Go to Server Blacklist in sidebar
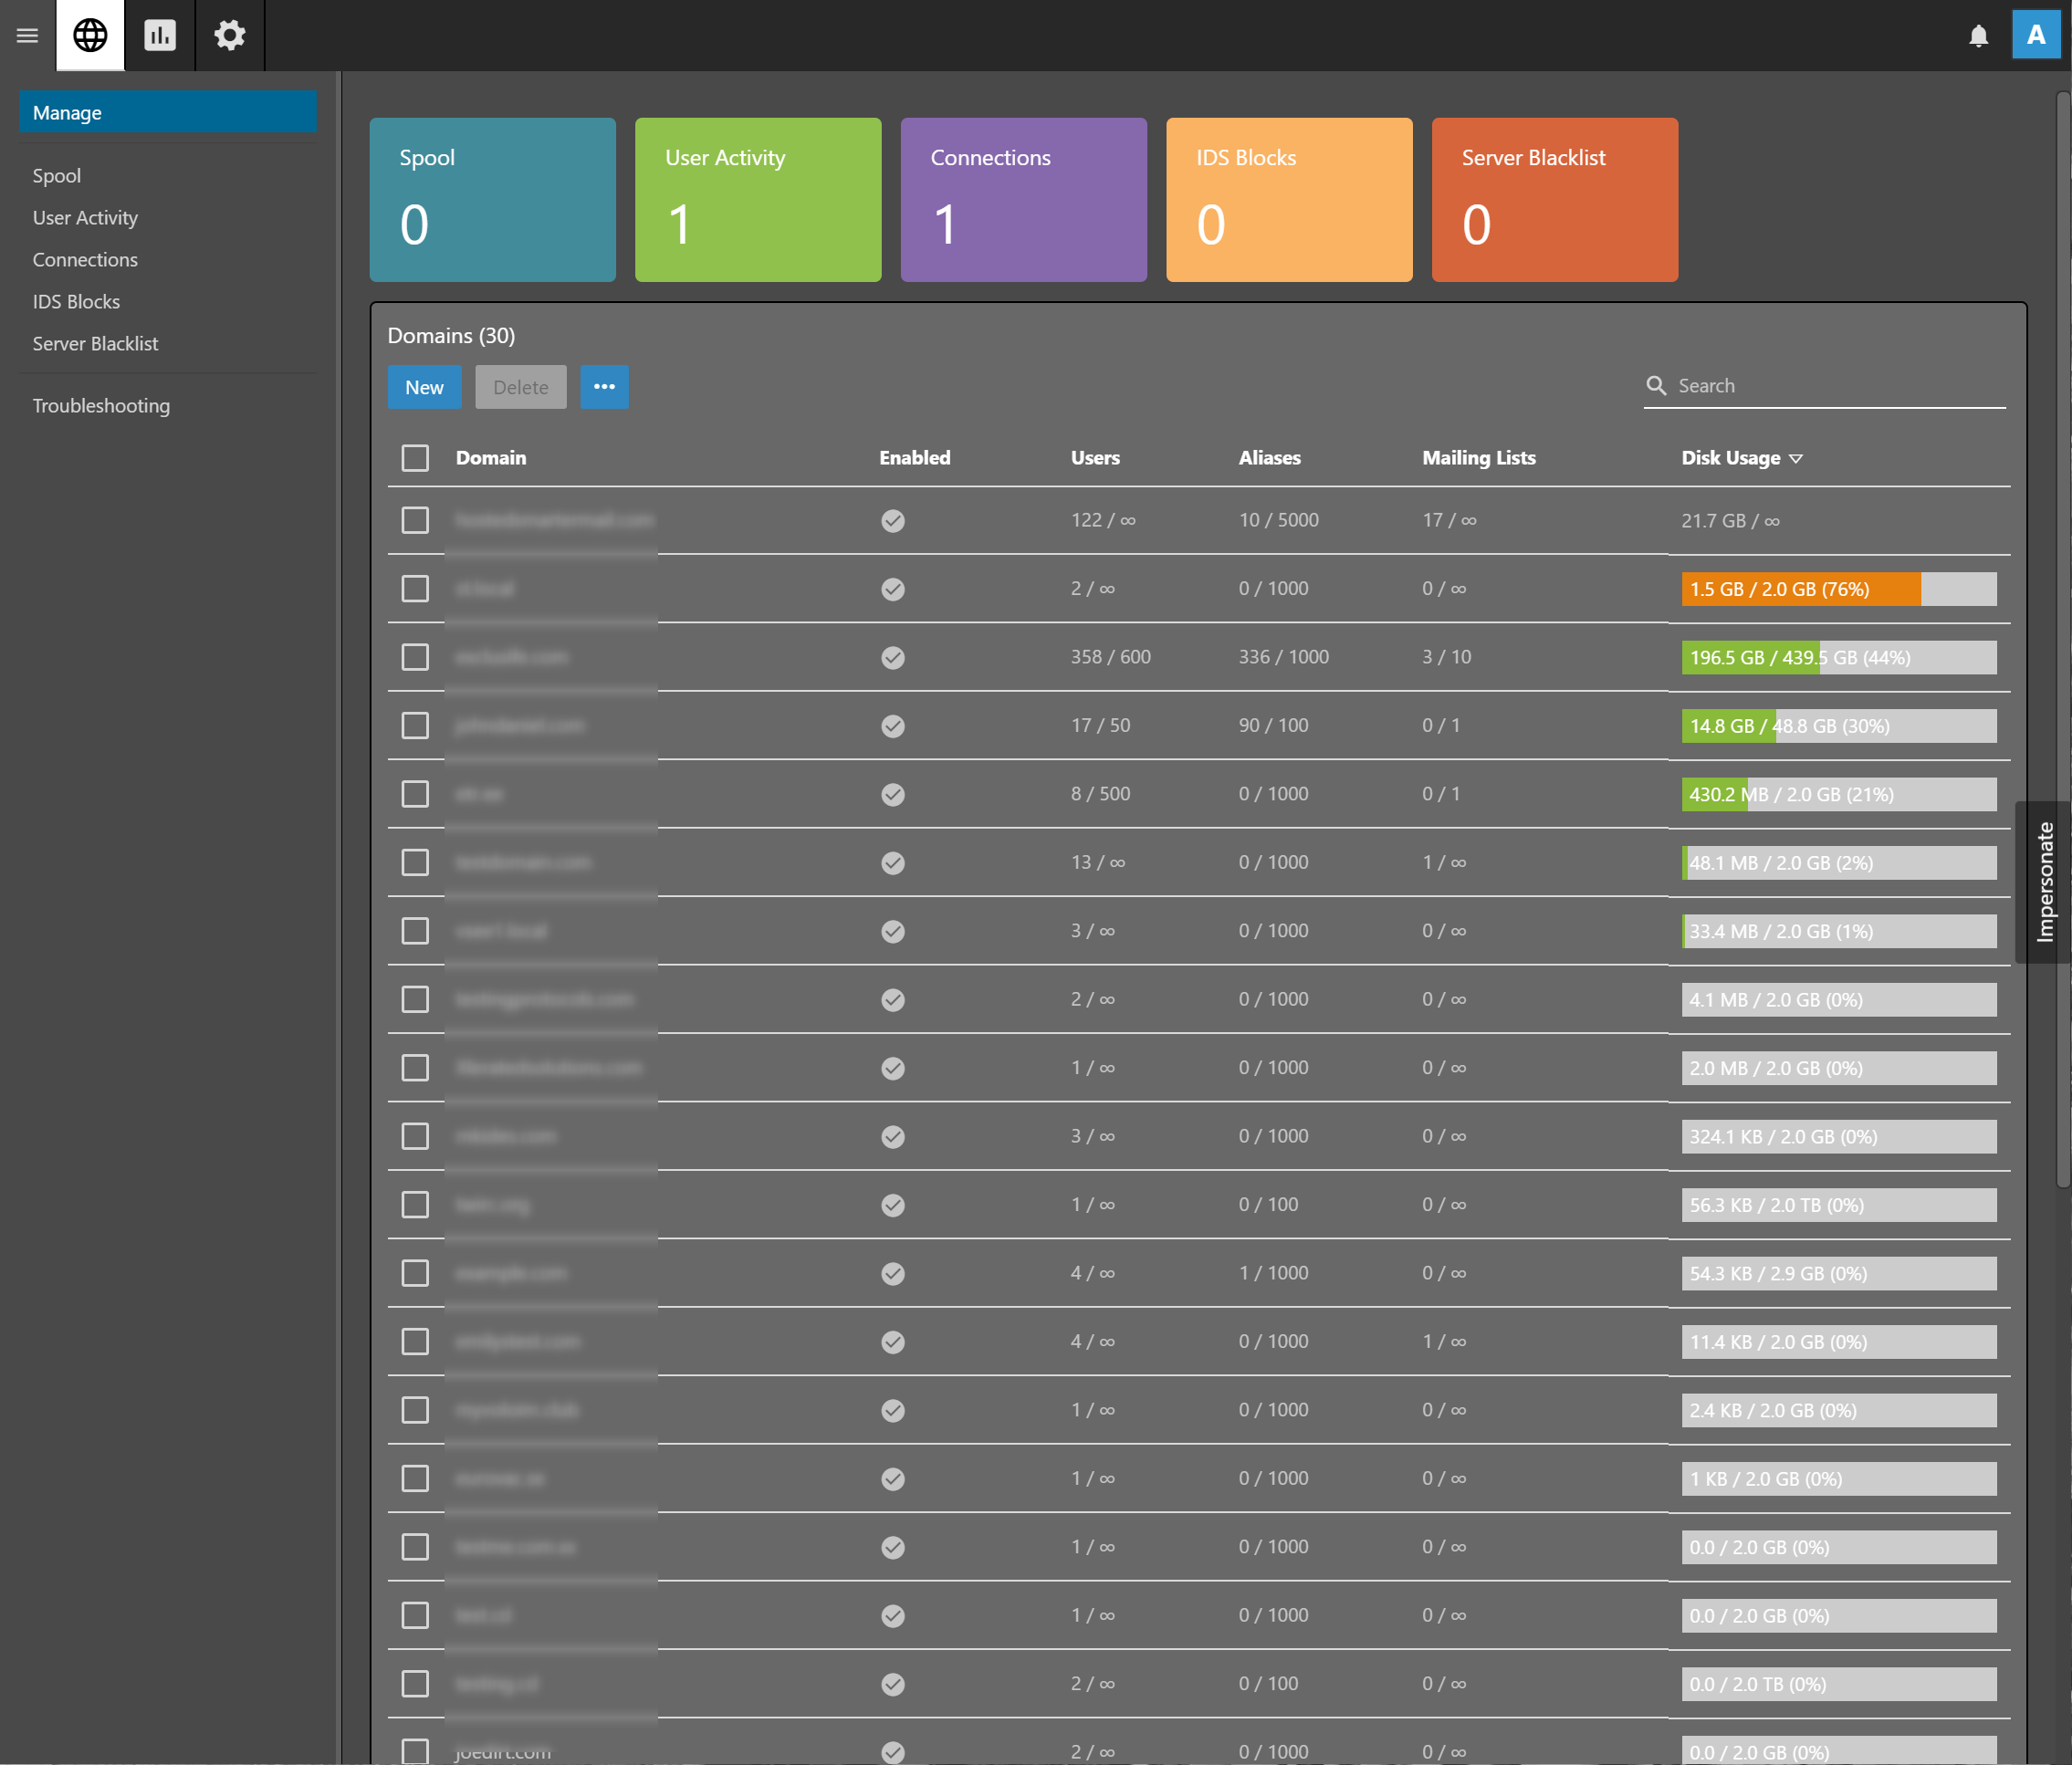This screenshot has height=1765, width=2072. click(95, 344)
